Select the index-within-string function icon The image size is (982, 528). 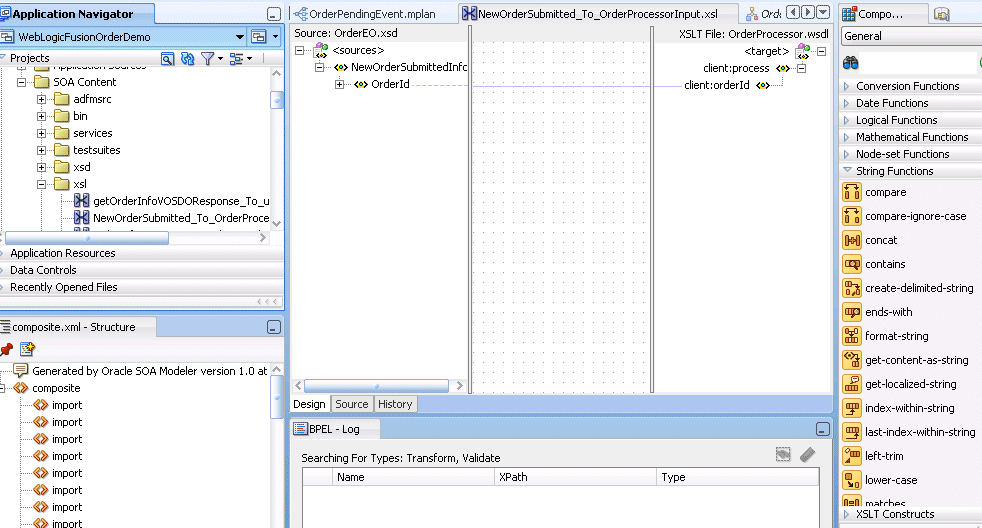point(851,408)
